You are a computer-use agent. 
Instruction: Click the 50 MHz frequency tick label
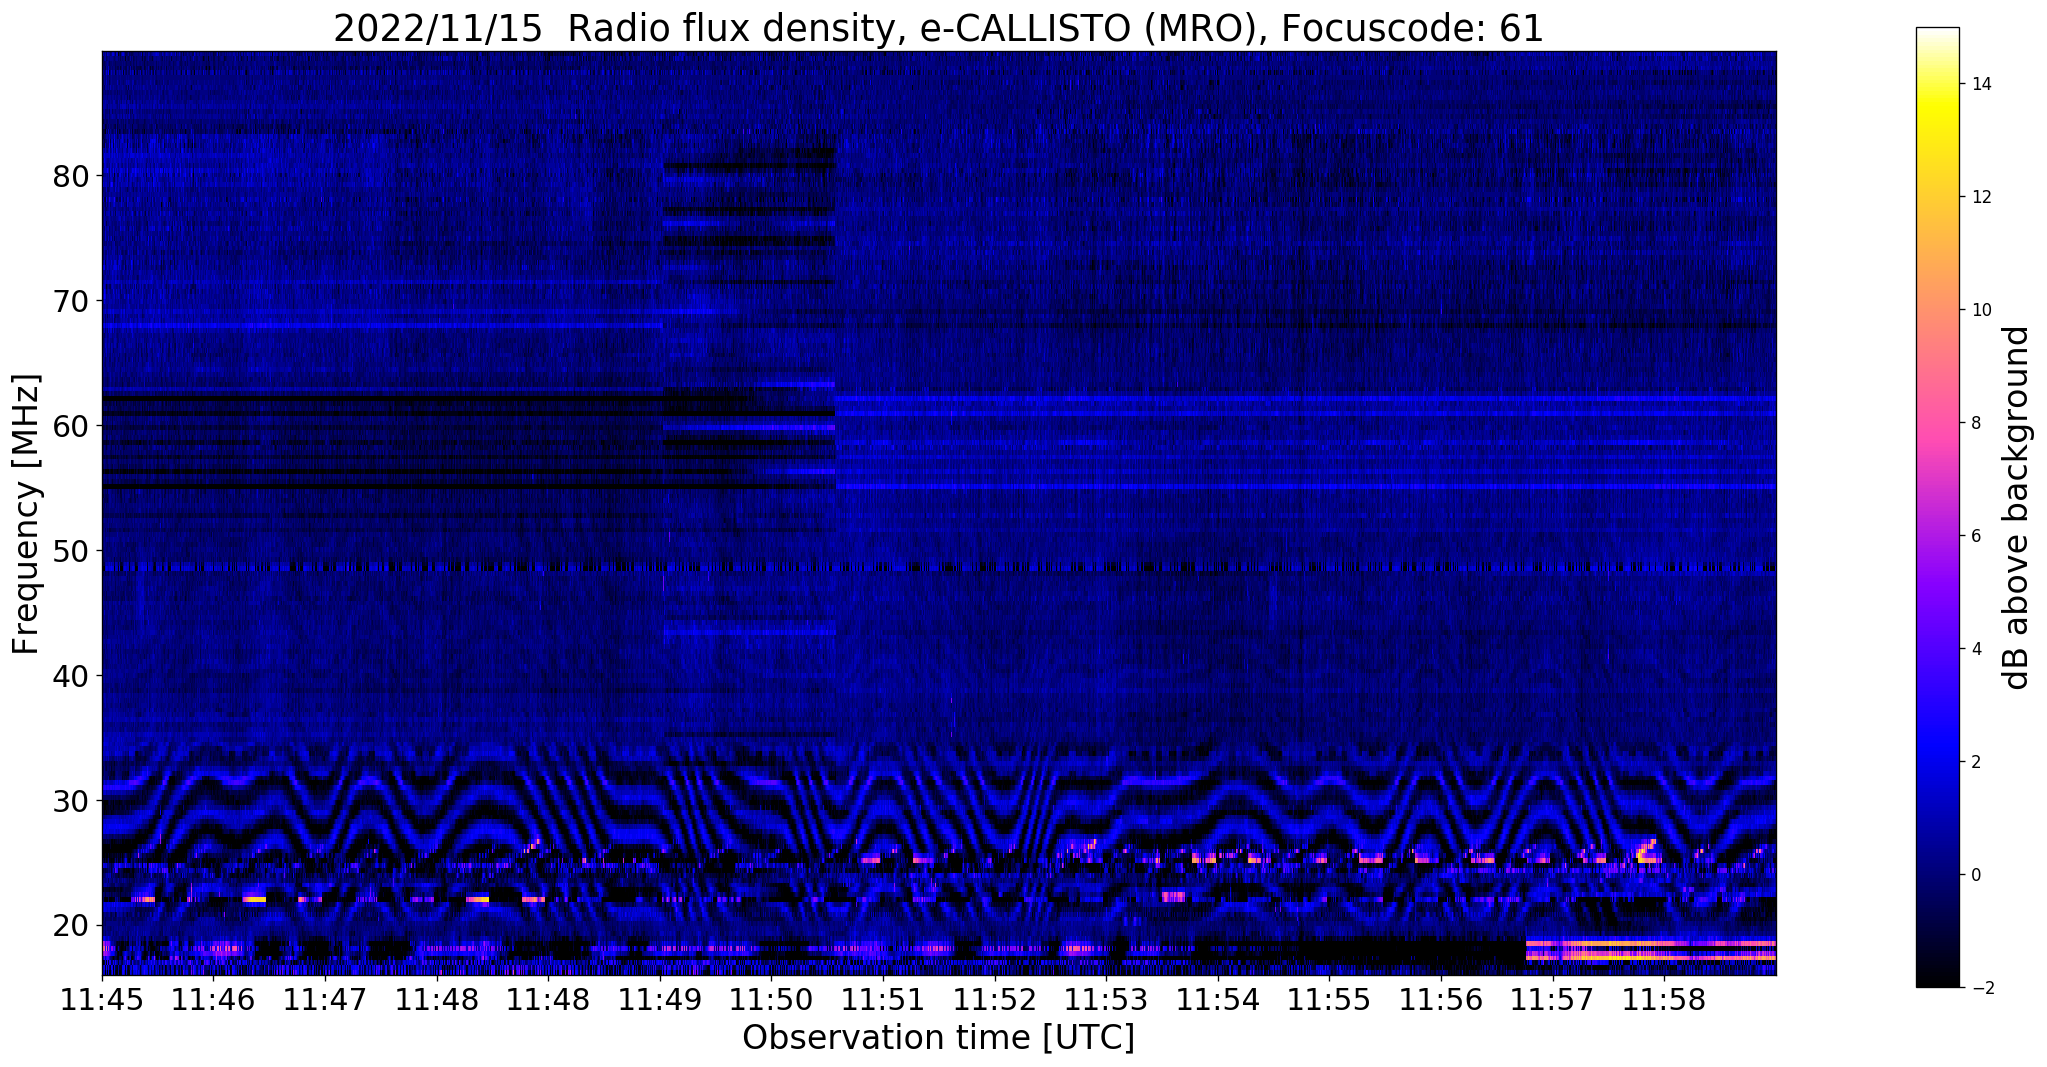[71, 551]
